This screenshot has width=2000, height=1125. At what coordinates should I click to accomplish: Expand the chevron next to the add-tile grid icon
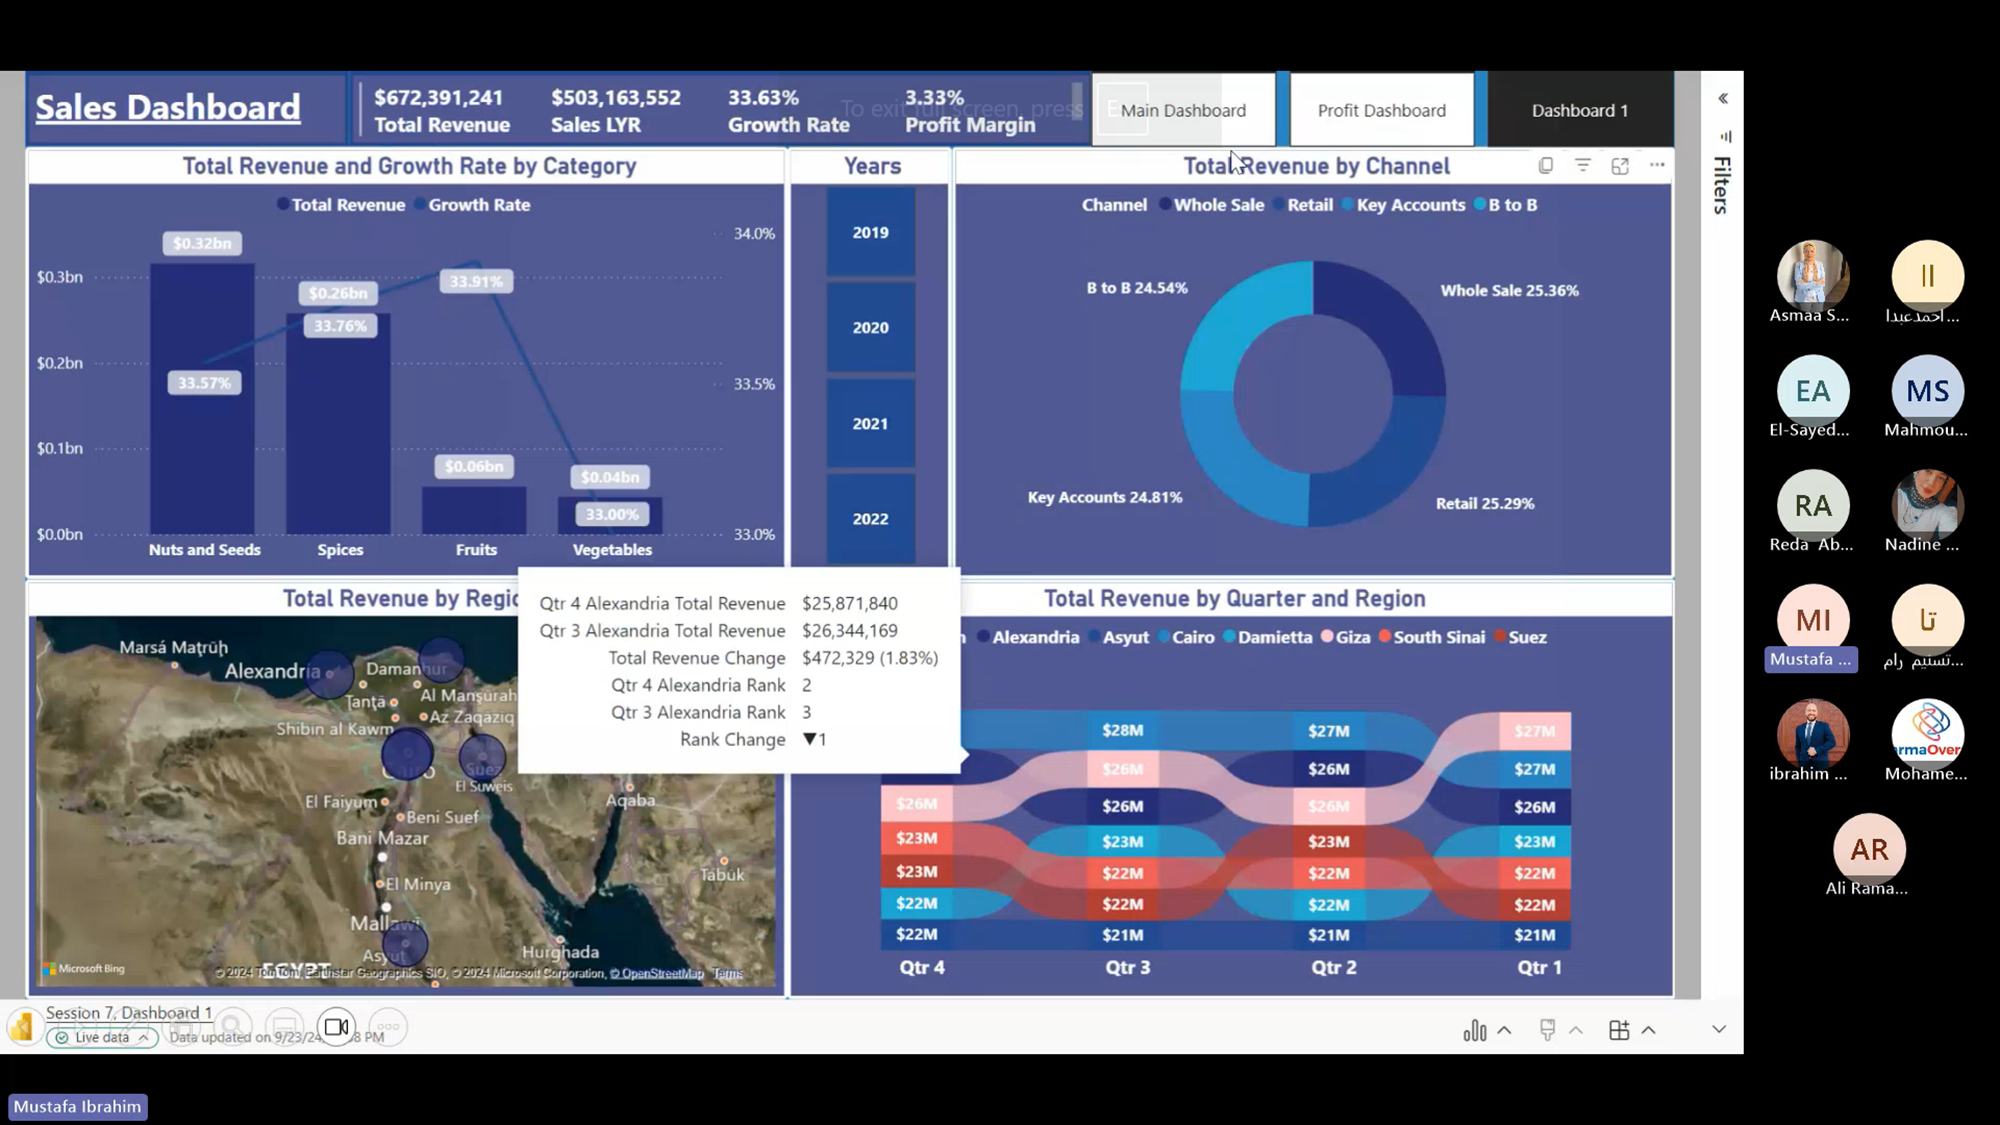1648,1030
